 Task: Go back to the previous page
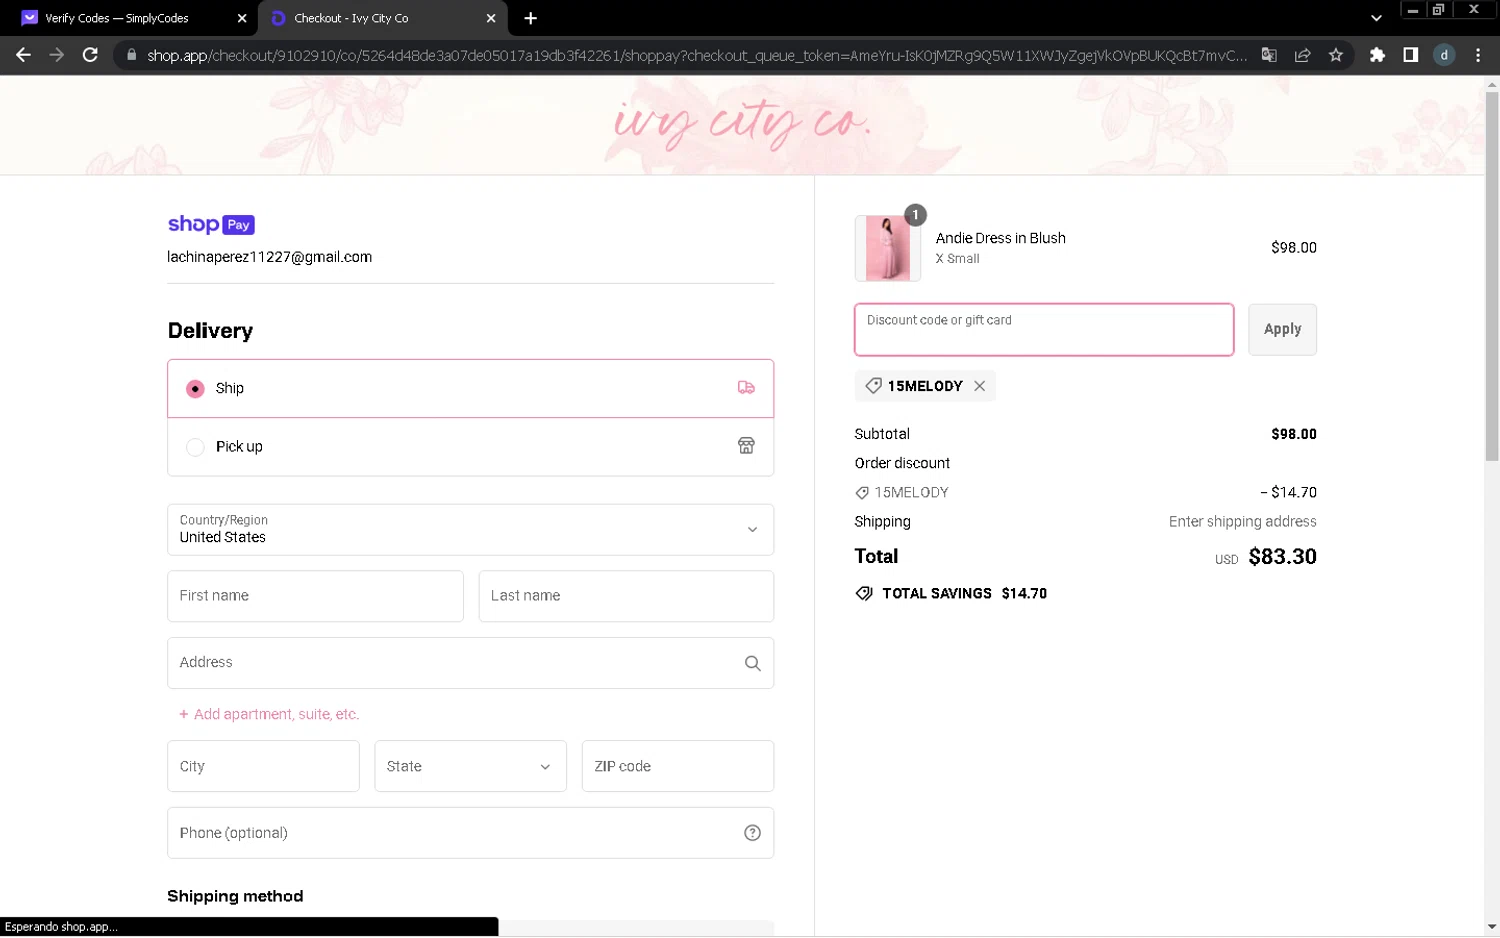coord(23,55)
